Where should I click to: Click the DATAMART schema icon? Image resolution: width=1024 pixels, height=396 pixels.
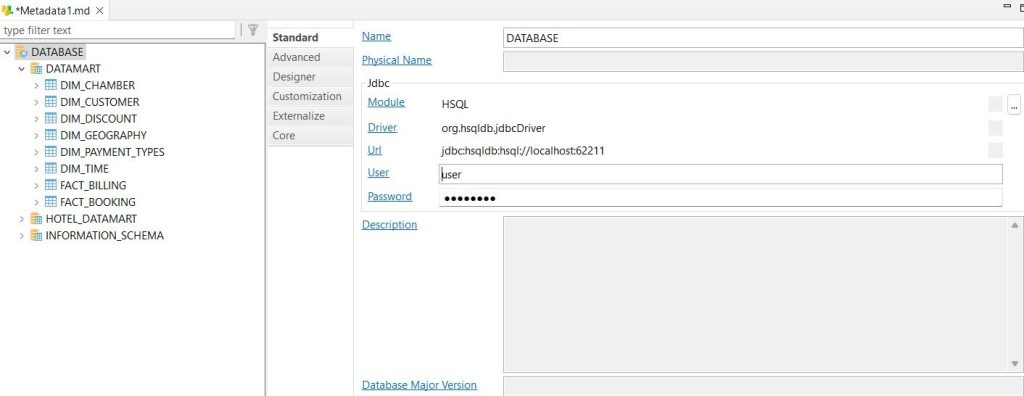point(37,69)
